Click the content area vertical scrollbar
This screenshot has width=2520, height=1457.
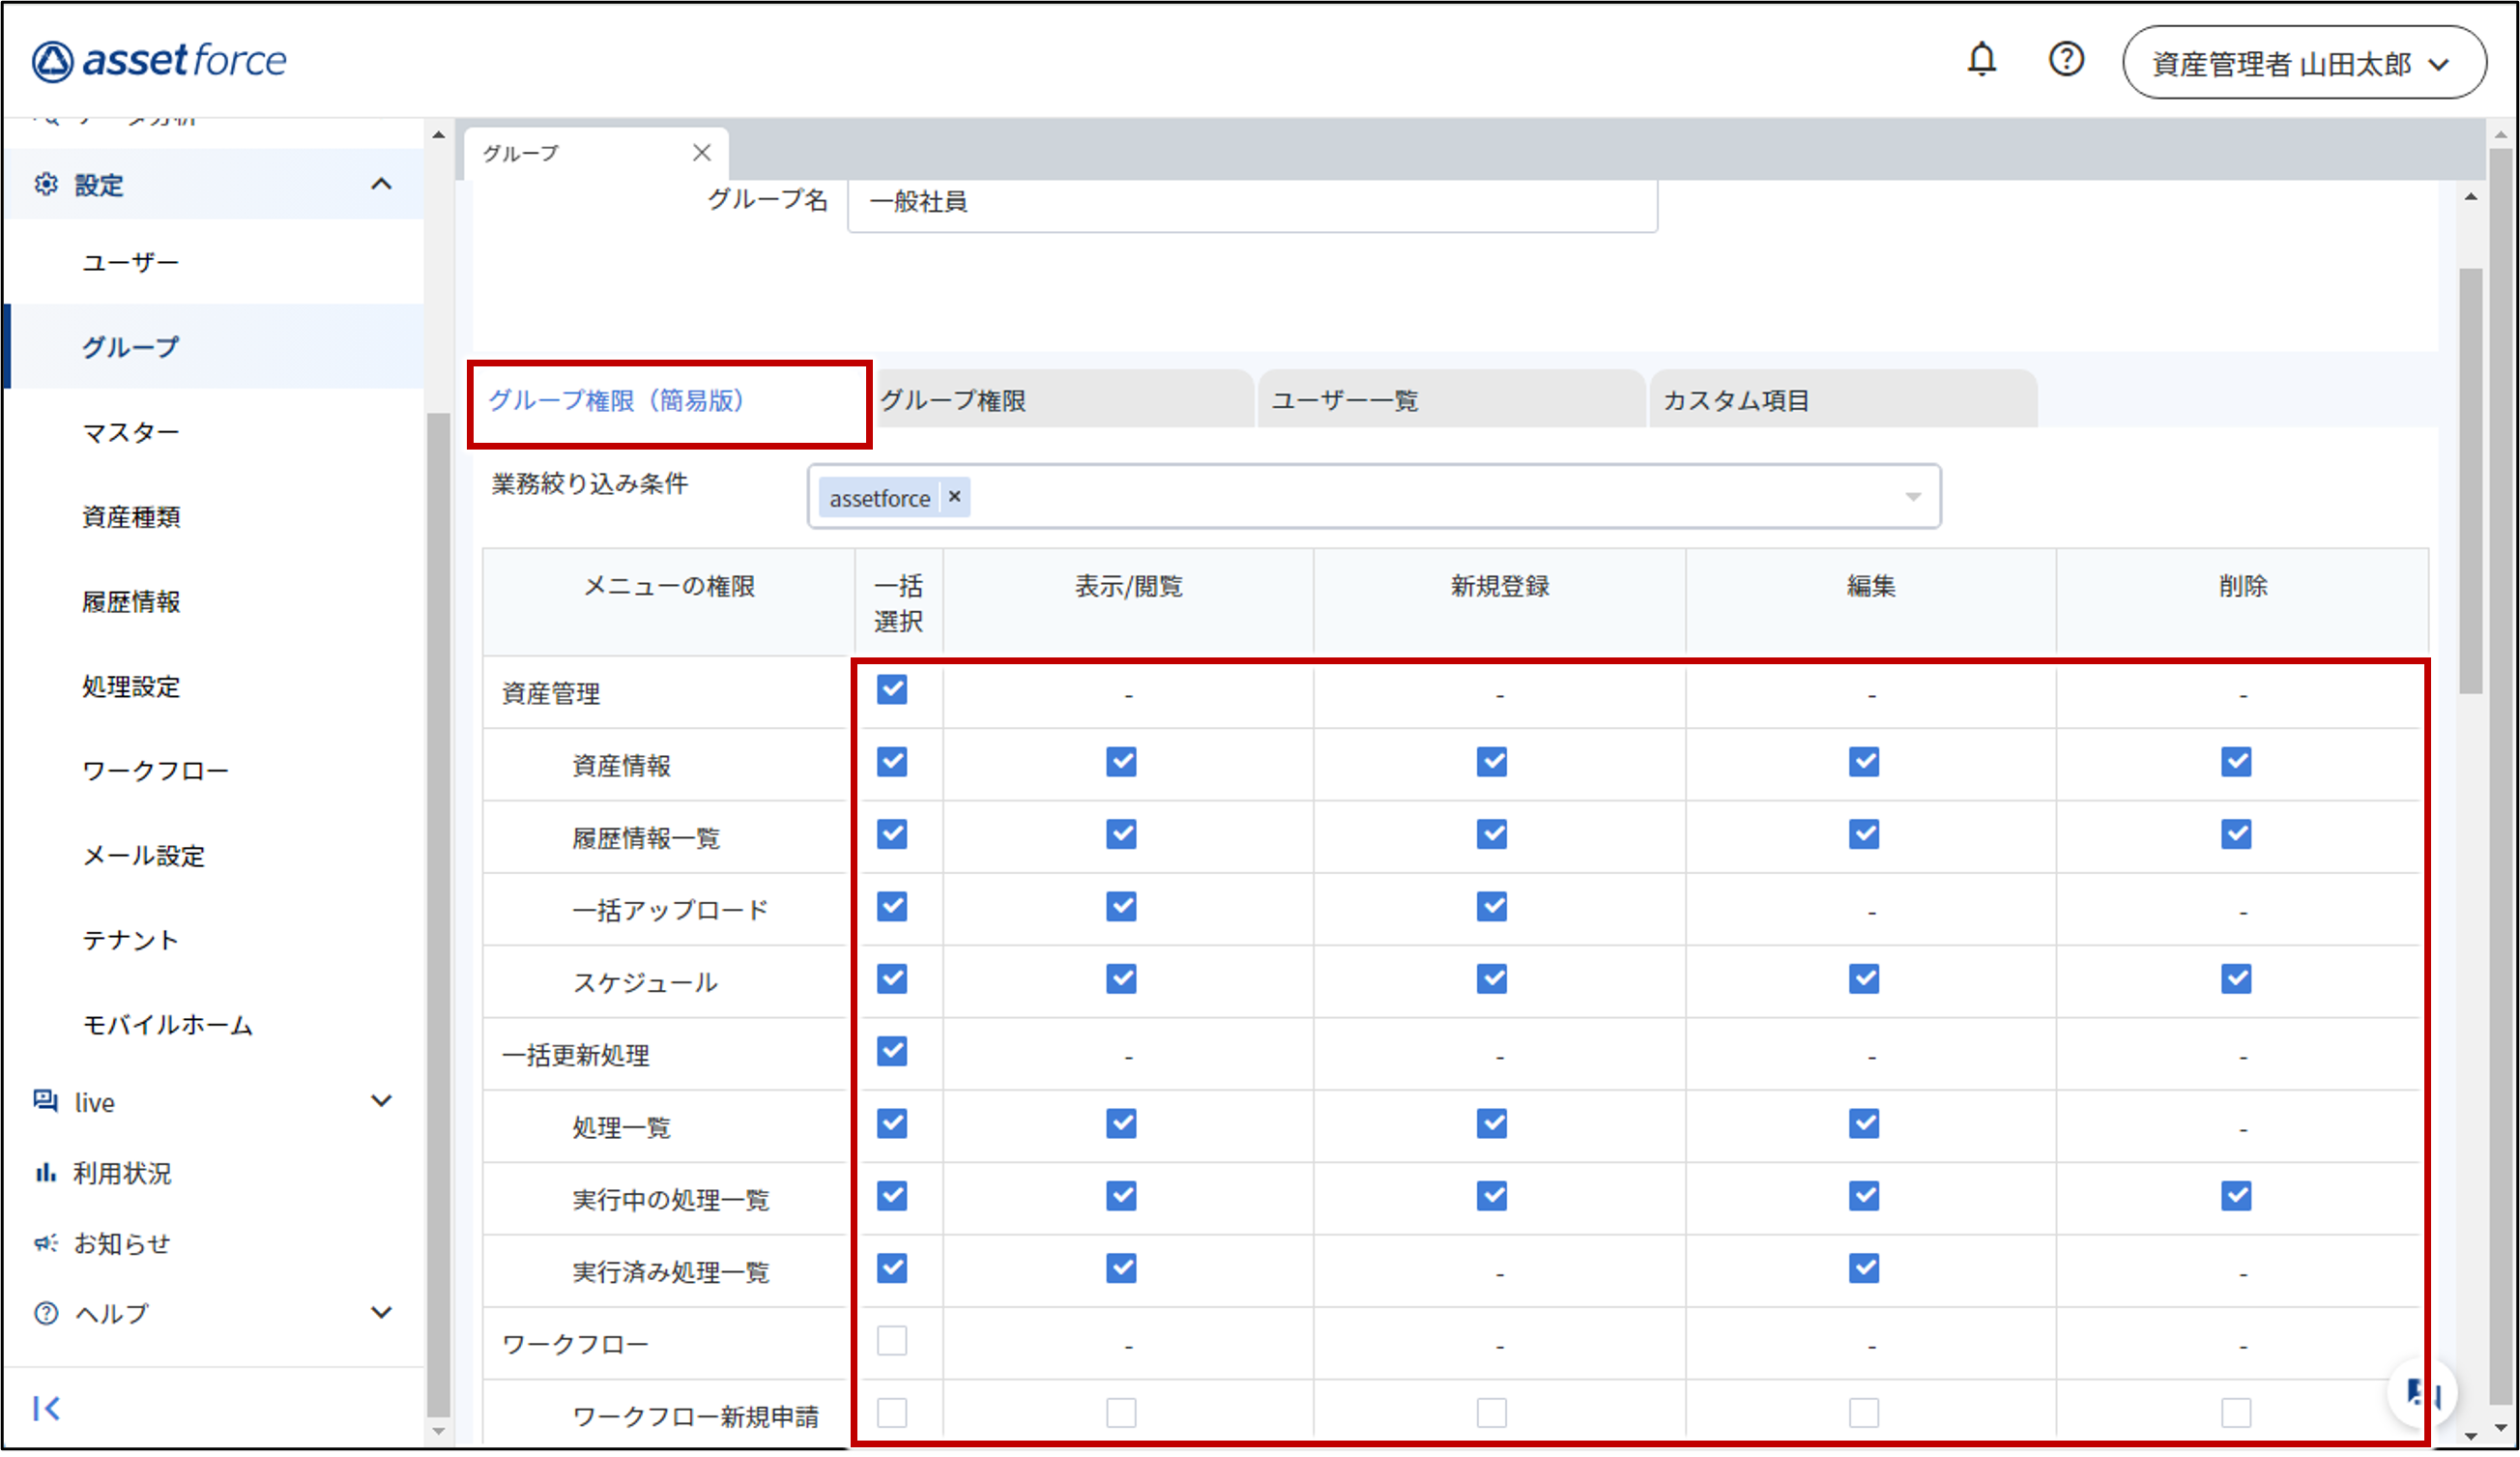click(x=2471, y=480)
